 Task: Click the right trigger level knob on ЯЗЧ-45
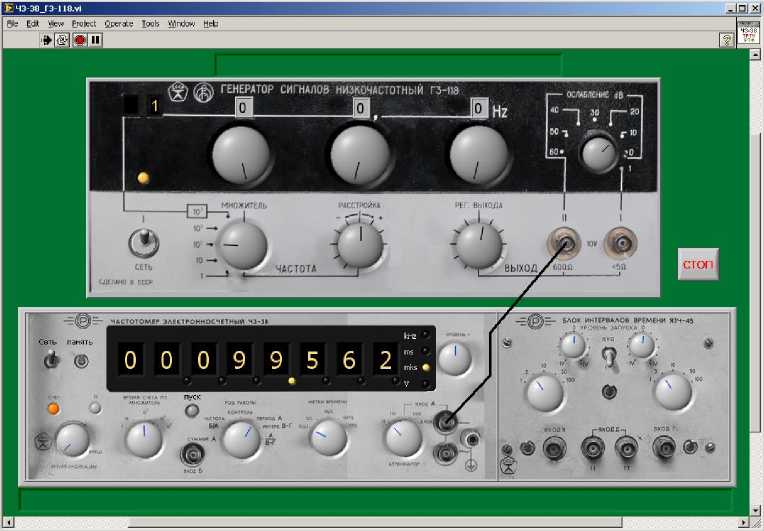(x=642, y=346)
